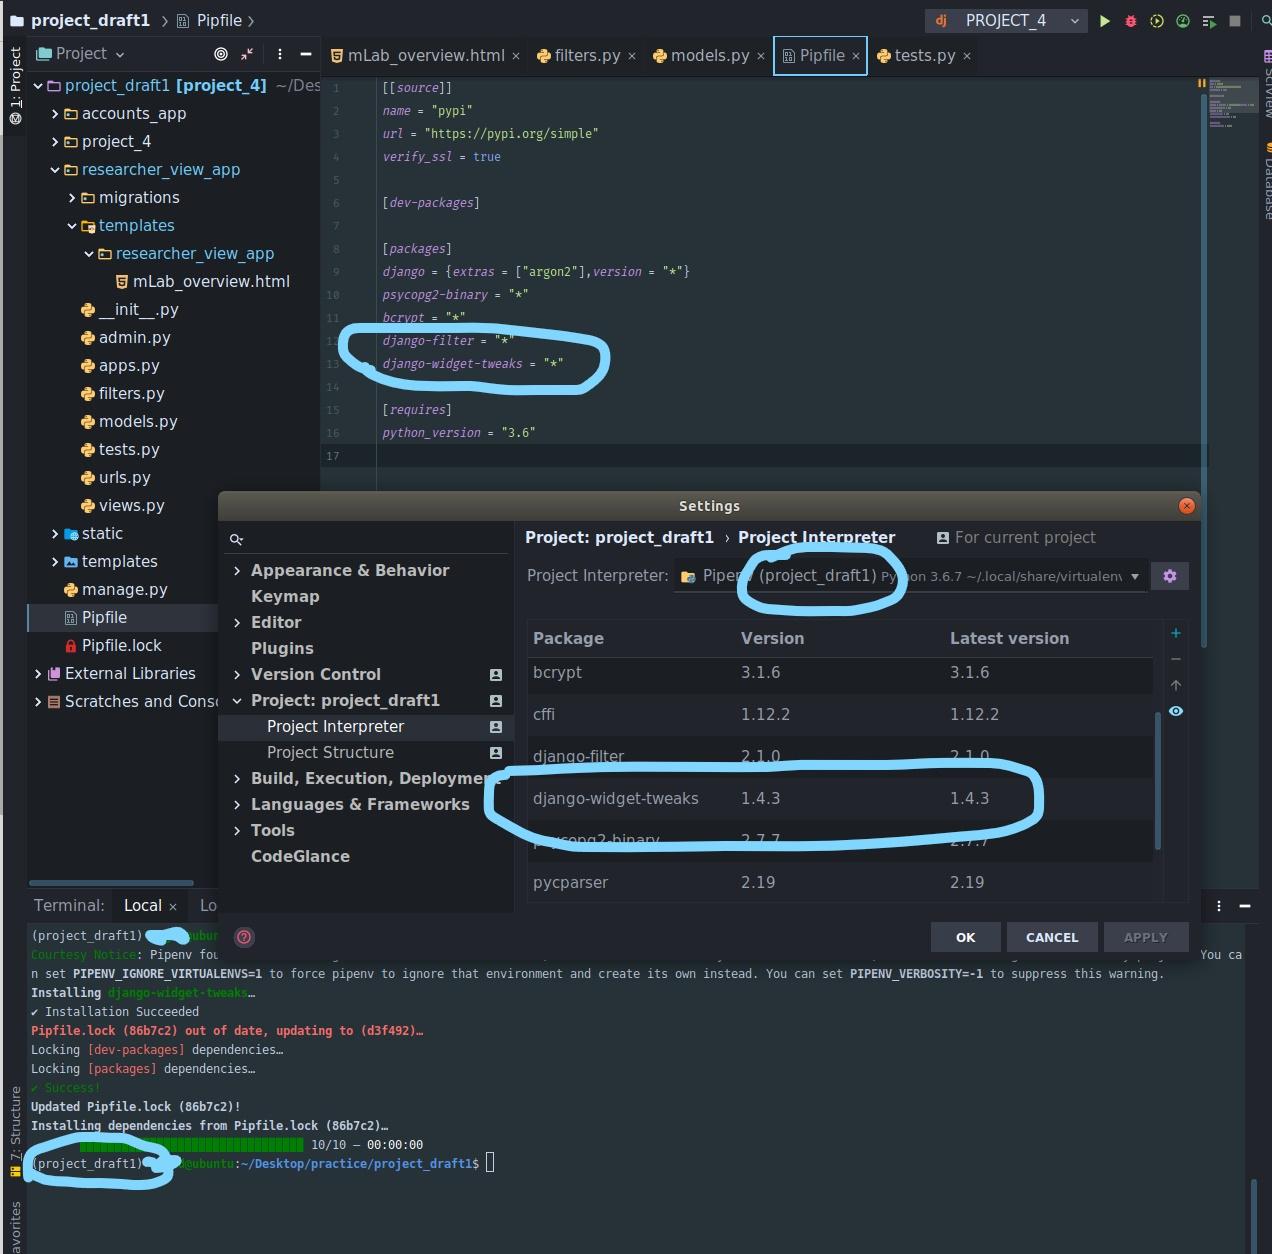Start debugging with the bug icon

1130,20
